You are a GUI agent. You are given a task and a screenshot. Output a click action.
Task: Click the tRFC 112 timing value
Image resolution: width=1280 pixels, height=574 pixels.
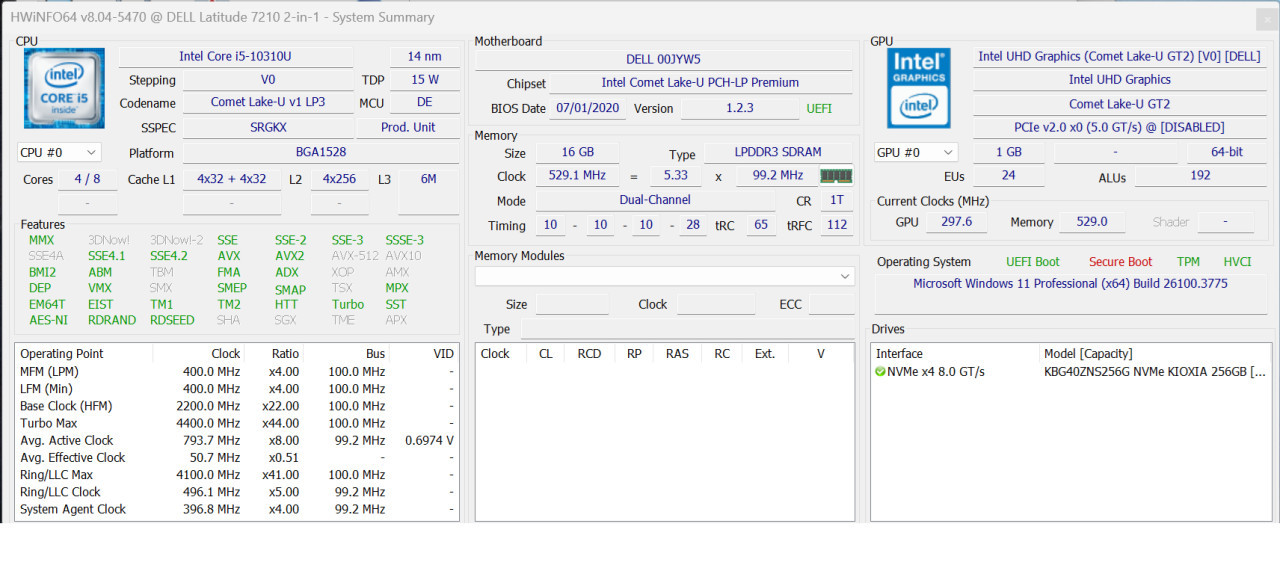(837, 225)
